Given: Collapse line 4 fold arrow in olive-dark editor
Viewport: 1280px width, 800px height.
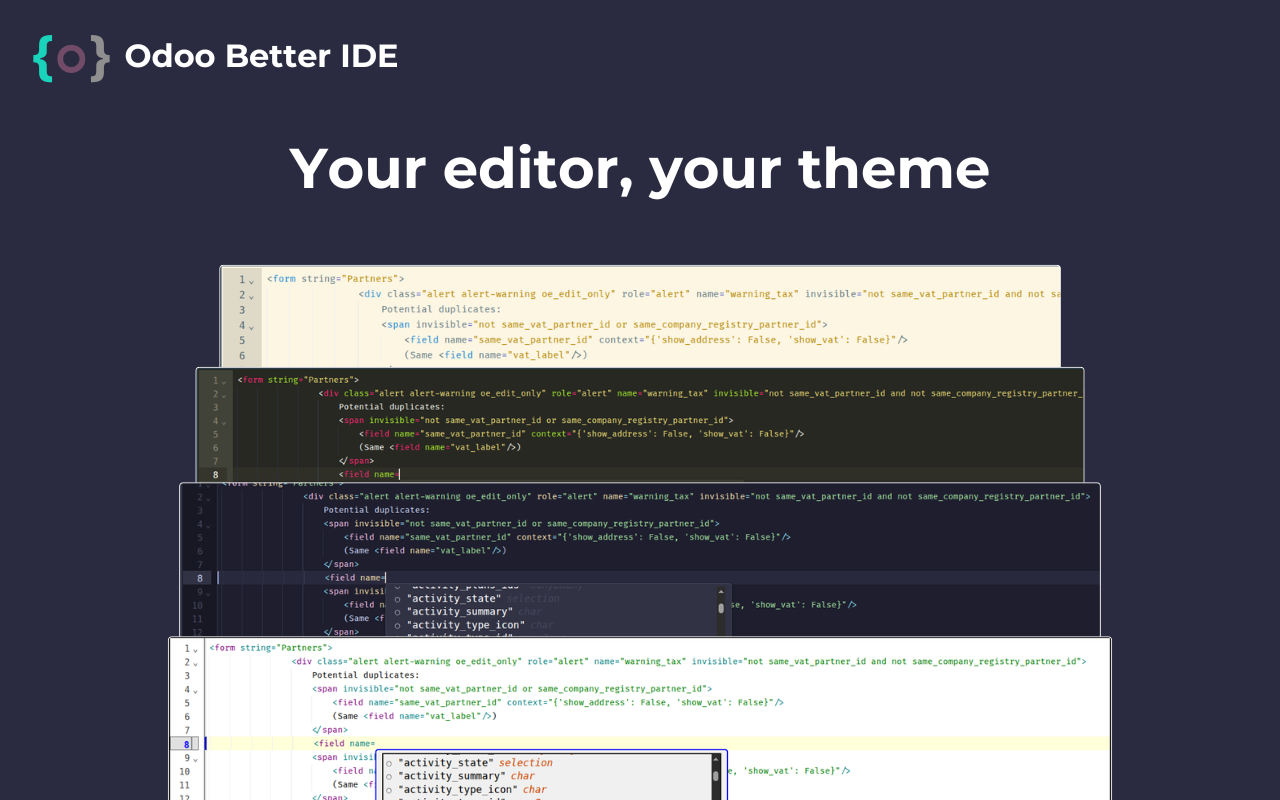Looking at the screenshot, I should (x=224, y=422).
